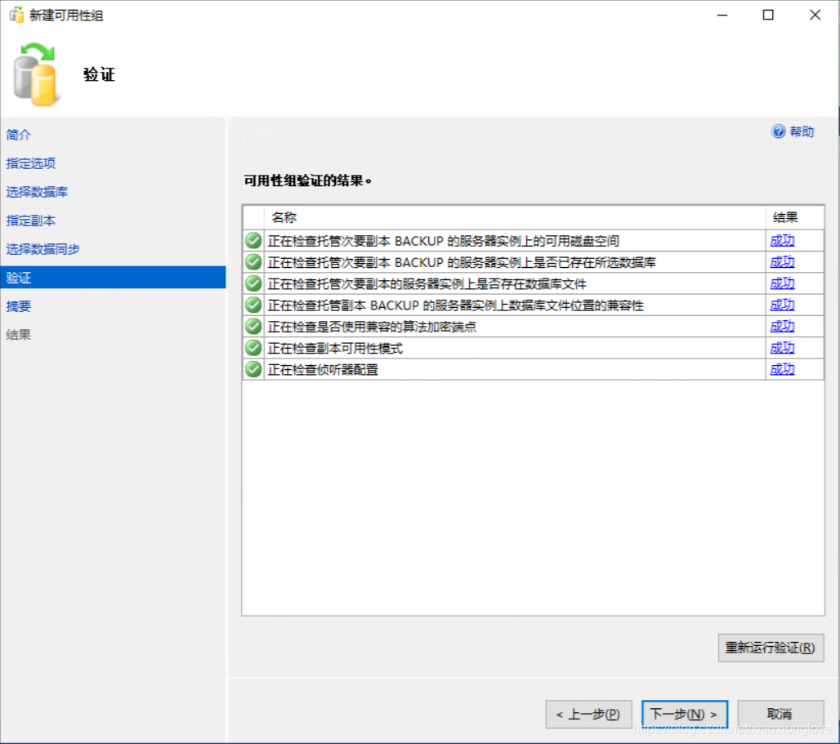Click the blue help question mark icon
The height and width of the screenshot is (744, 840).
(x=778, y=132)
